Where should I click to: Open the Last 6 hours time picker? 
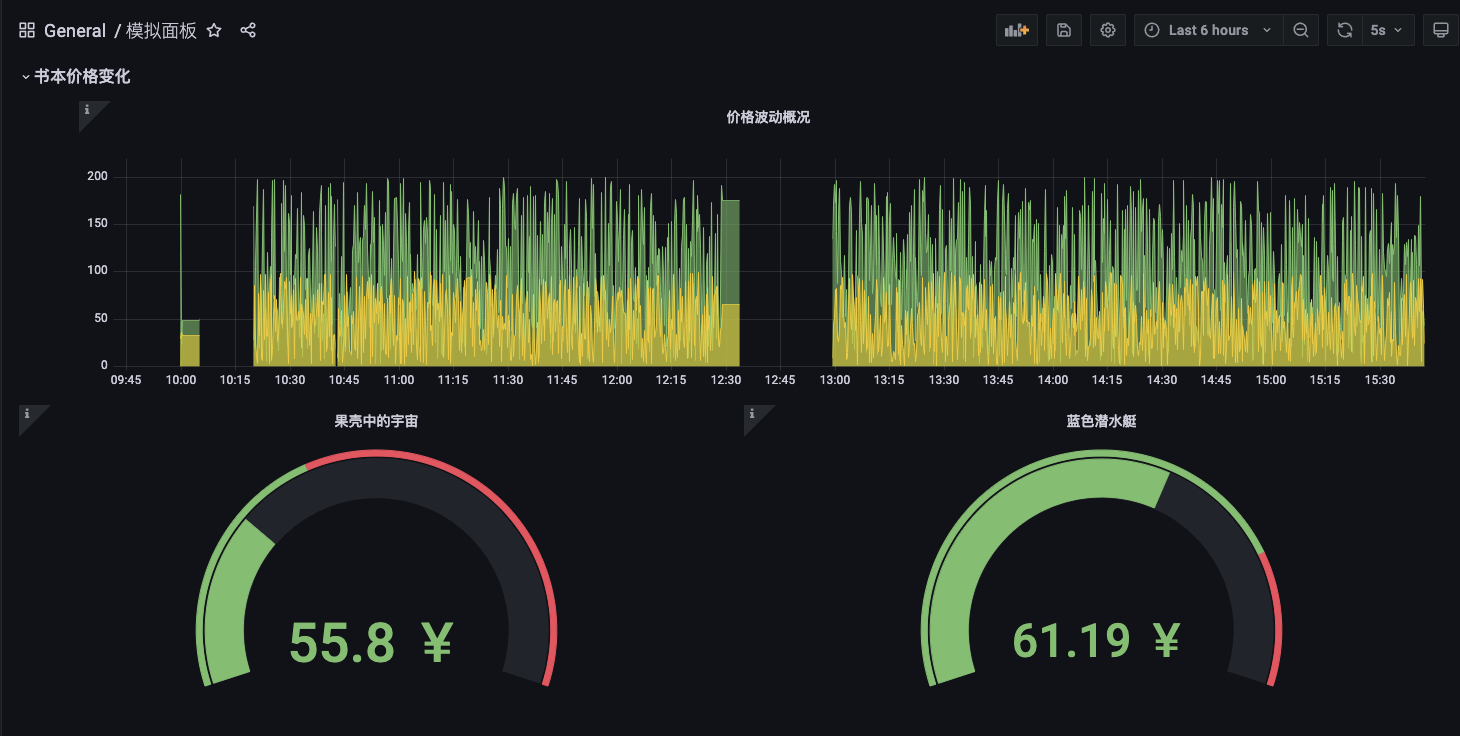1208,30
